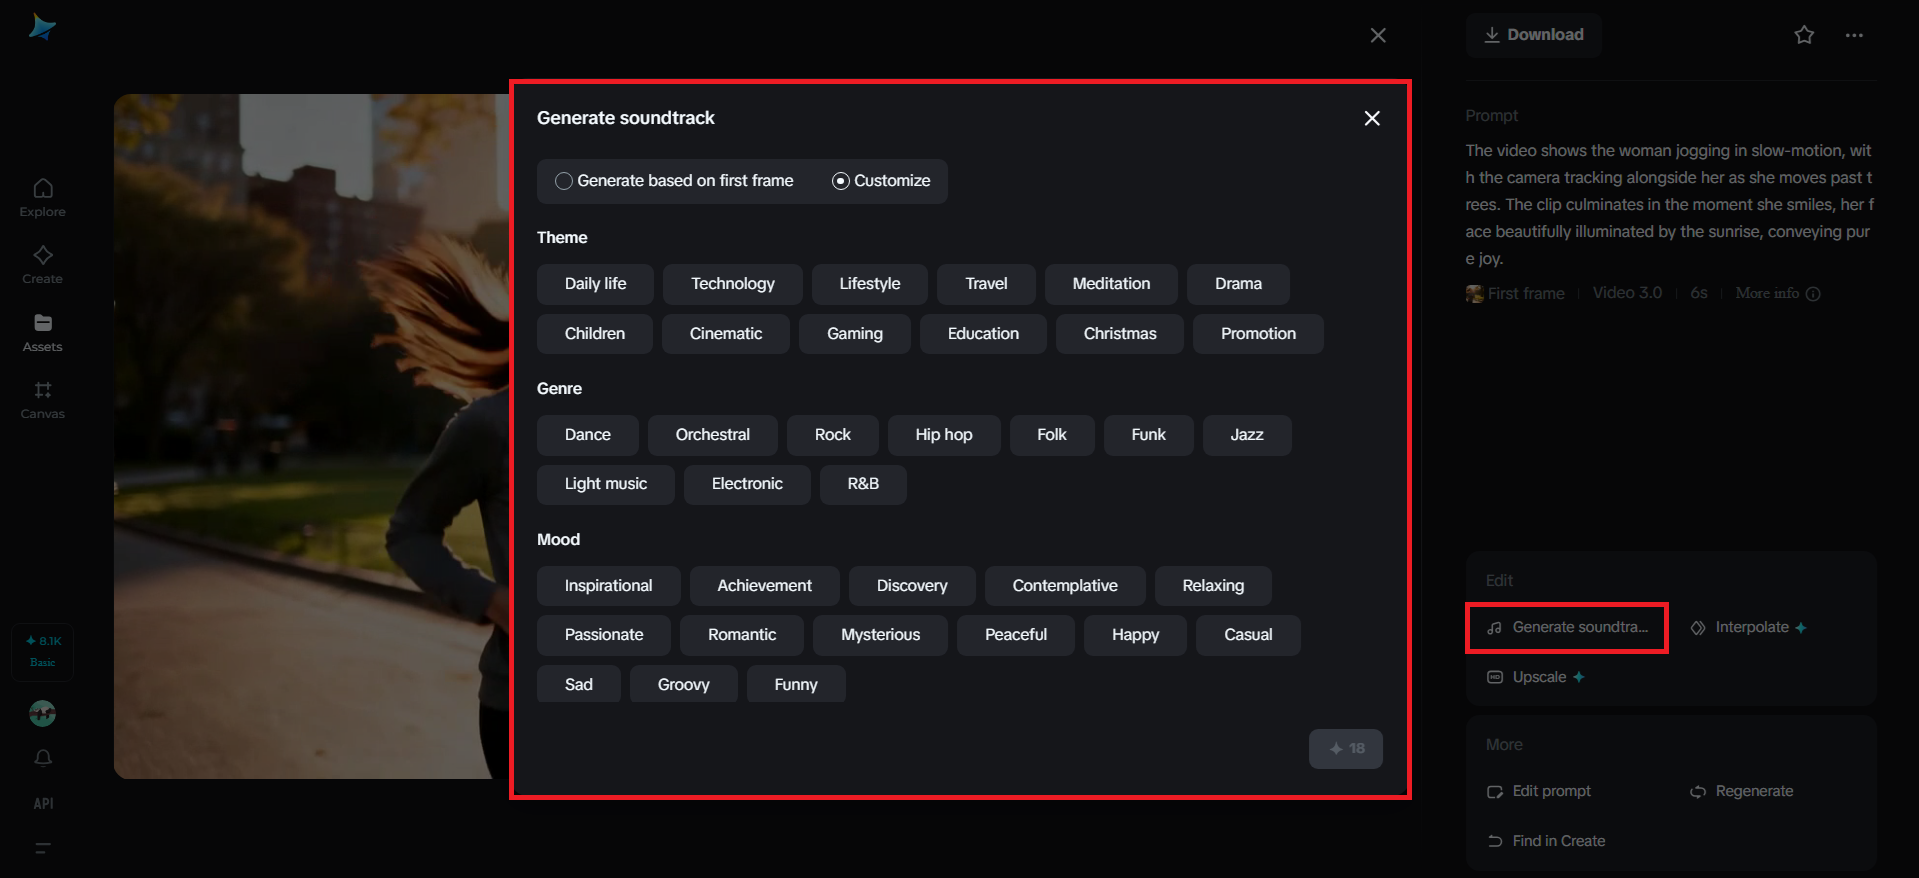Open the Canvas workspace in sidebar

point(42,399)
